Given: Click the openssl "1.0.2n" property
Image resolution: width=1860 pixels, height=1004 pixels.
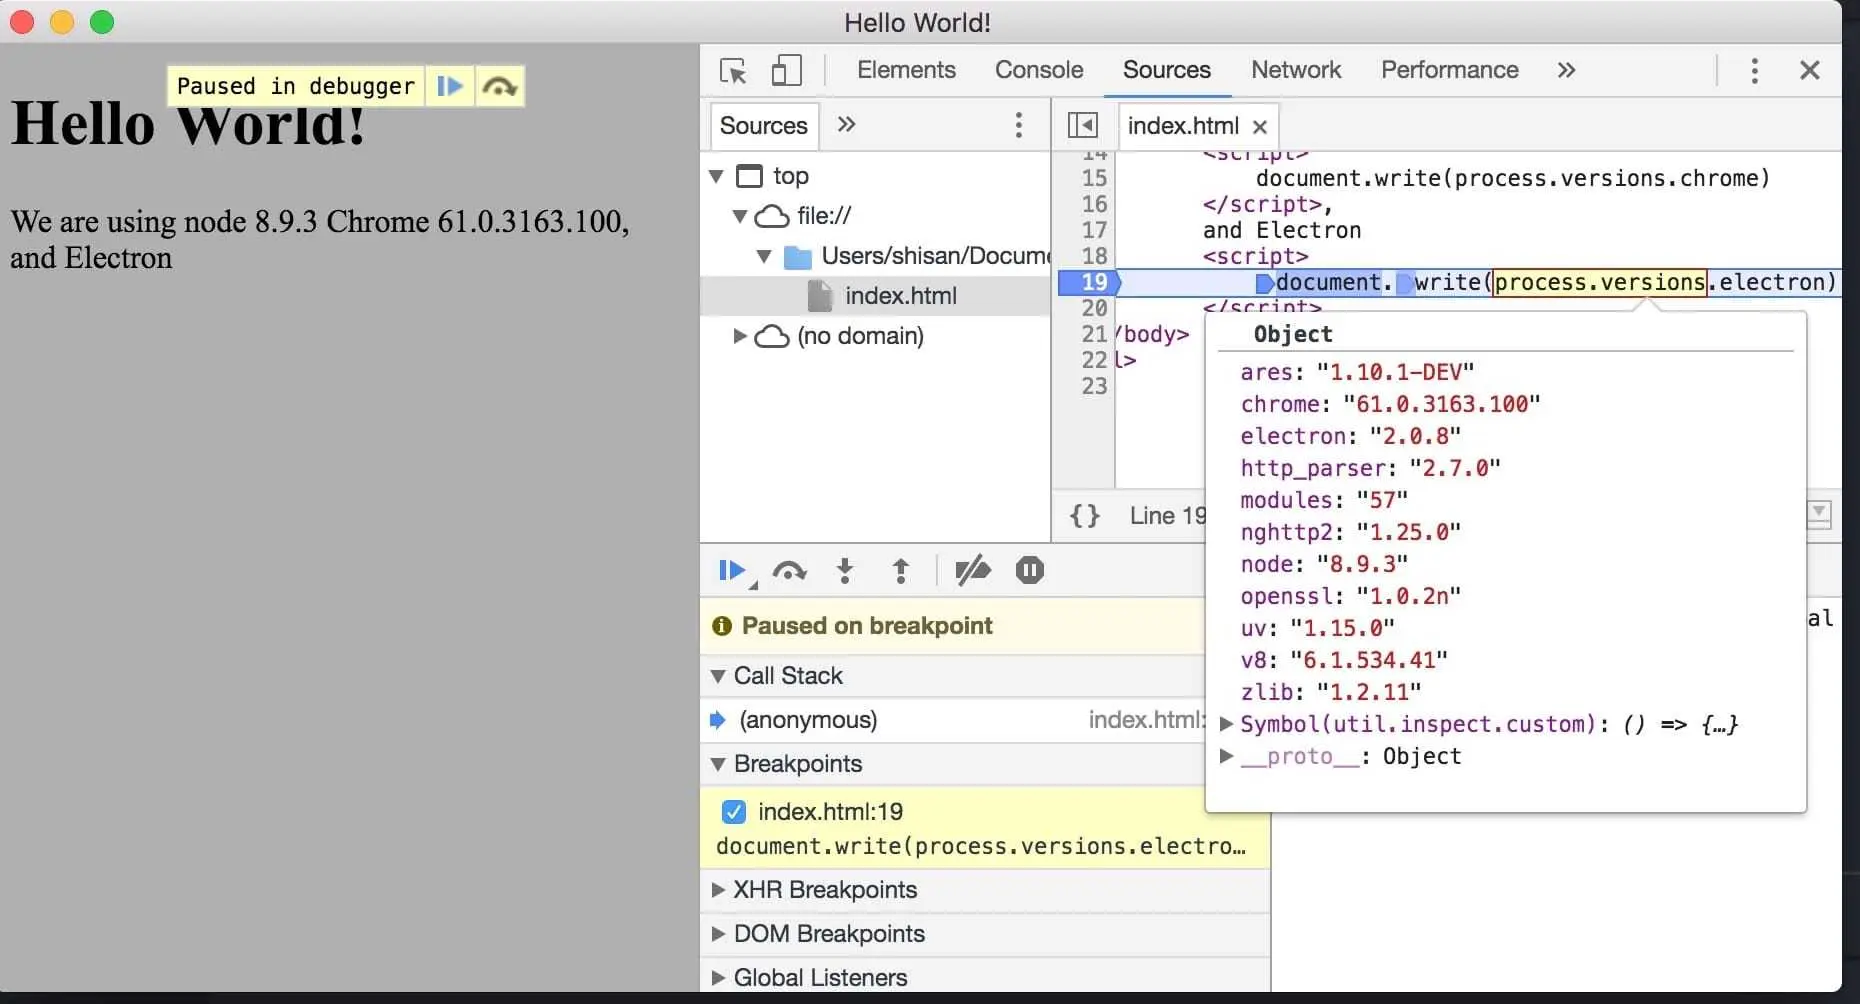Looking at the screenshot, I should click(x=1350, y=596).
